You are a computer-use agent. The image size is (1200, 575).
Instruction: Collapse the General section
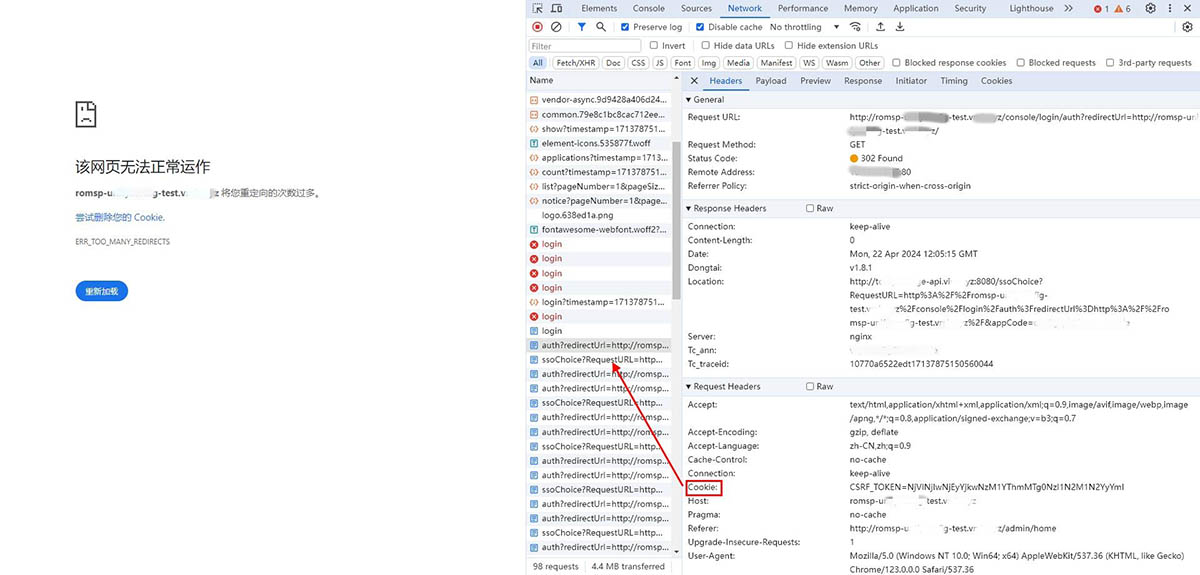(x=689, y=100)
